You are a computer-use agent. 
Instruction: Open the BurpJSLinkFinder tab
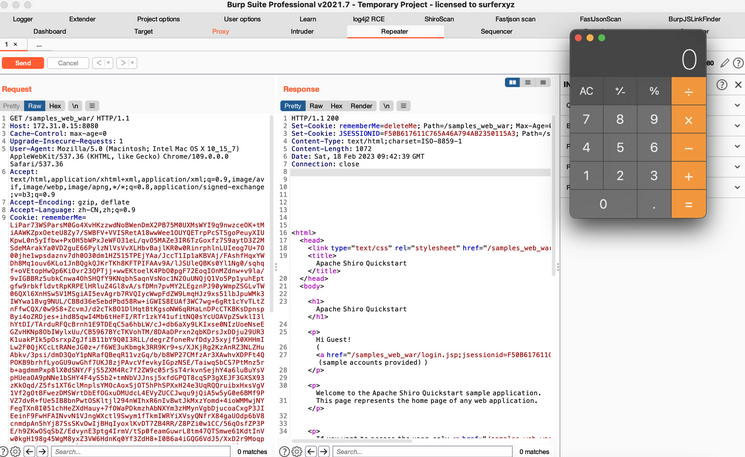[694, 19]
